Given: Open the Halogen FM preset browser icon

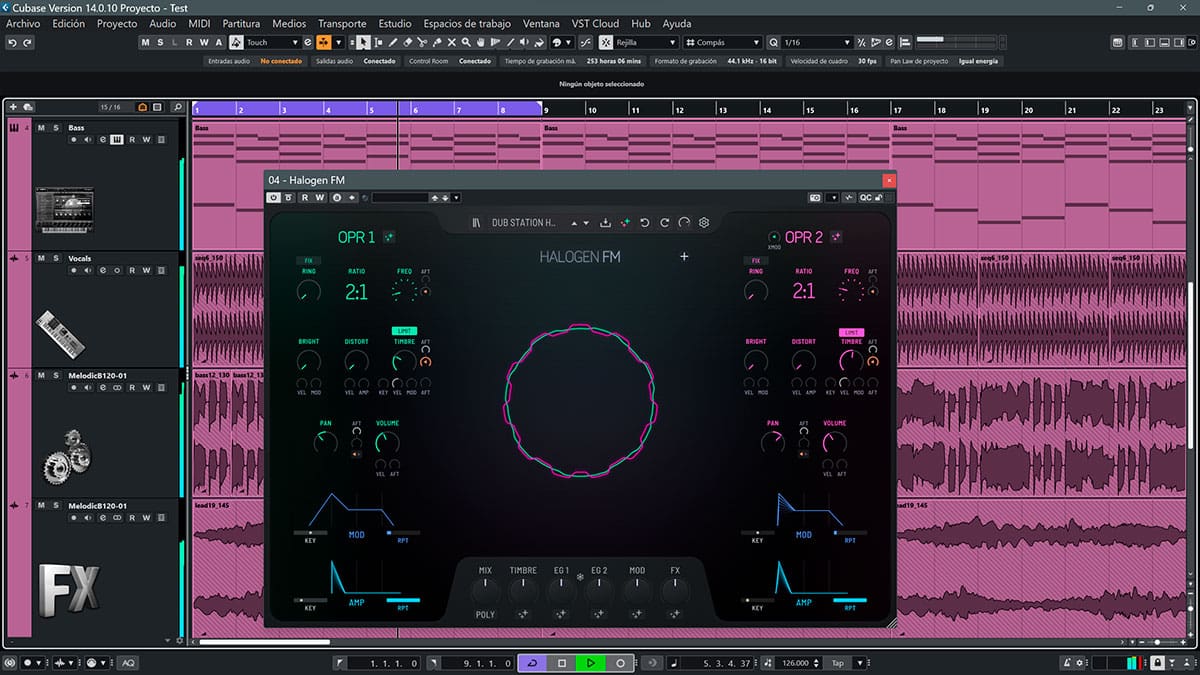Looking at the screenshot, I should click(477, 223).
